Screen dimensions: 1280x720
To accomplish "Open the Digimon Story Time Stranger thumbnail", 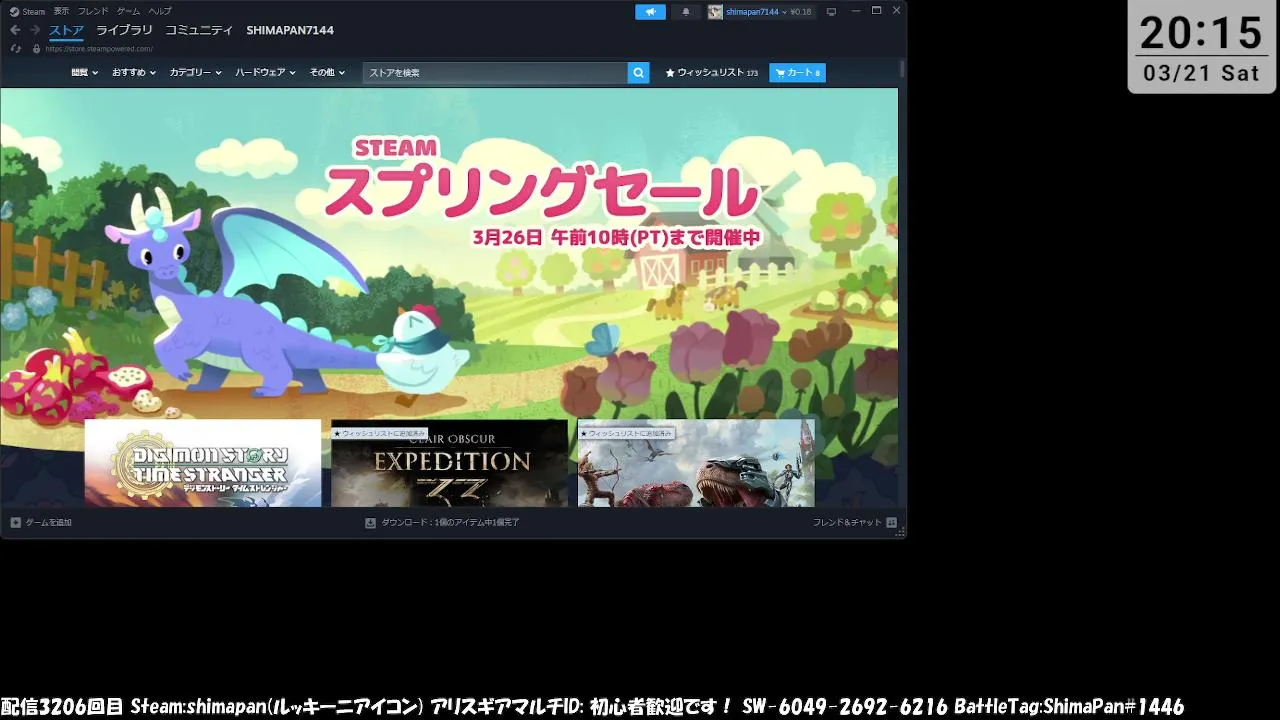I will point(203,463).
